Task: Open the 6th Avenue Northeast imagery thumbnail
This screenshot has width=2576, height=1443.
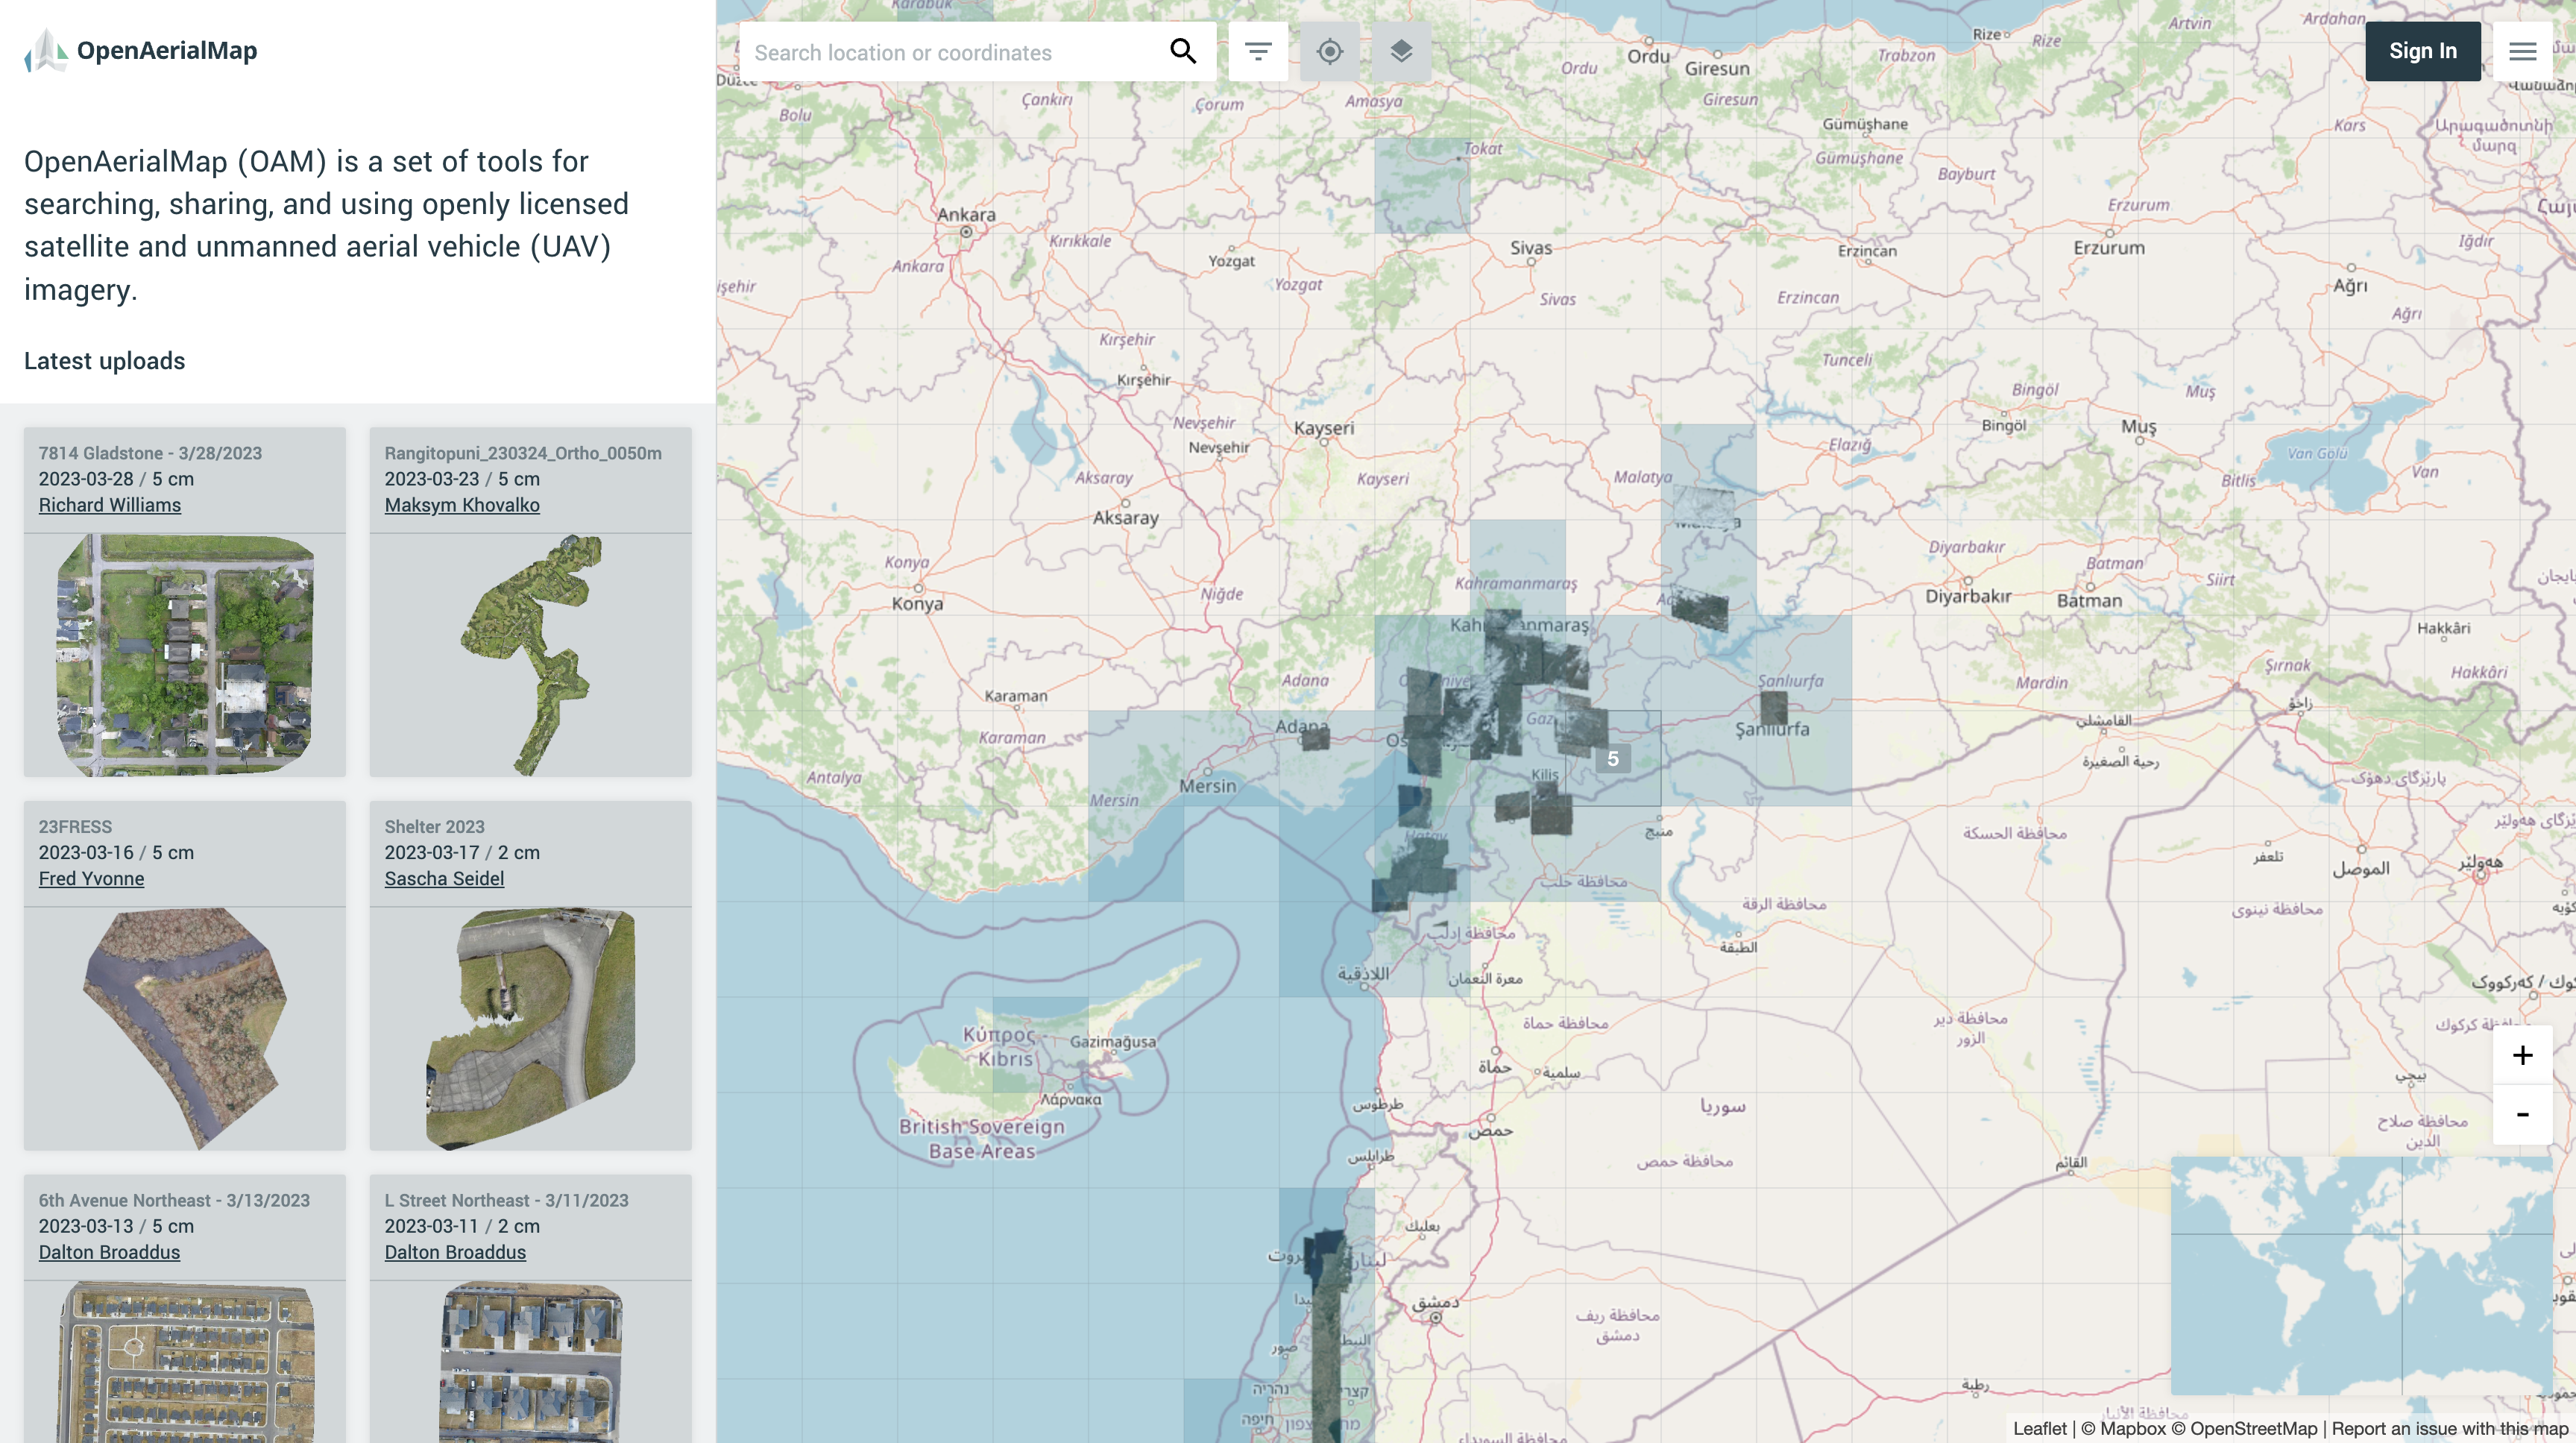Action: [185, 1362]
